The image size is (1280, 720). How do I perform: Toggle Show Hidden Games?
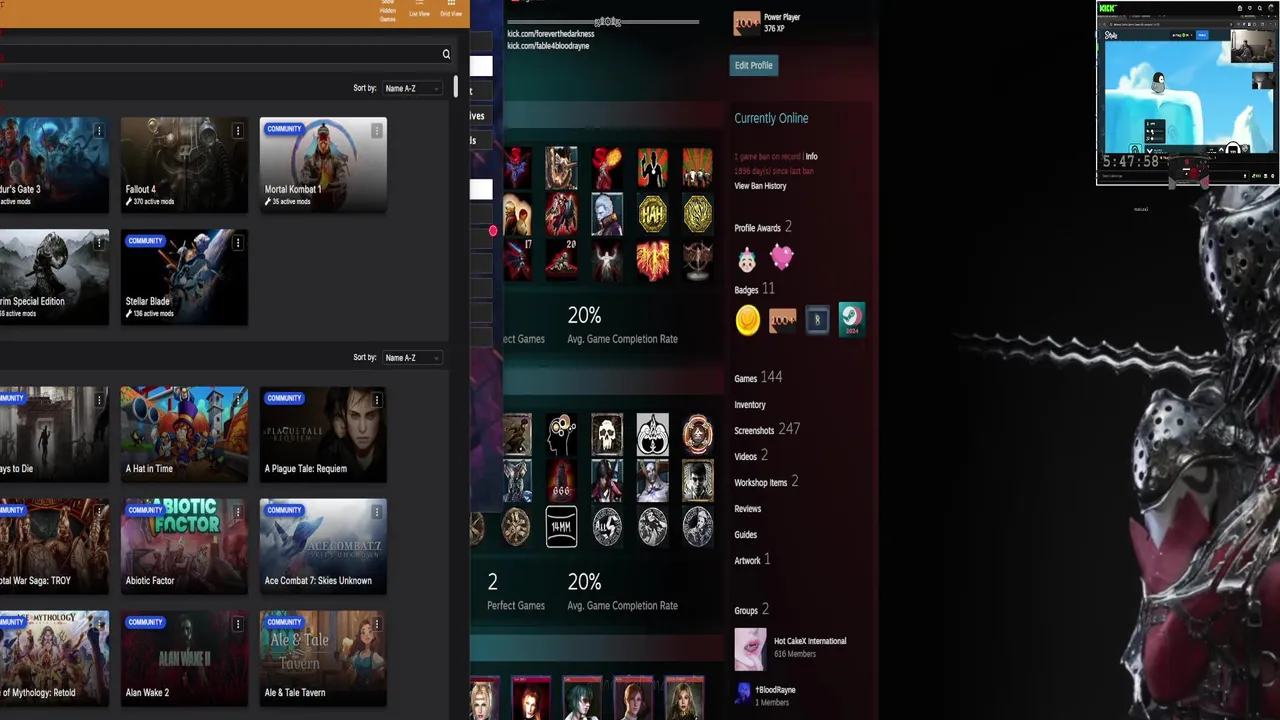tap(388, 11)
